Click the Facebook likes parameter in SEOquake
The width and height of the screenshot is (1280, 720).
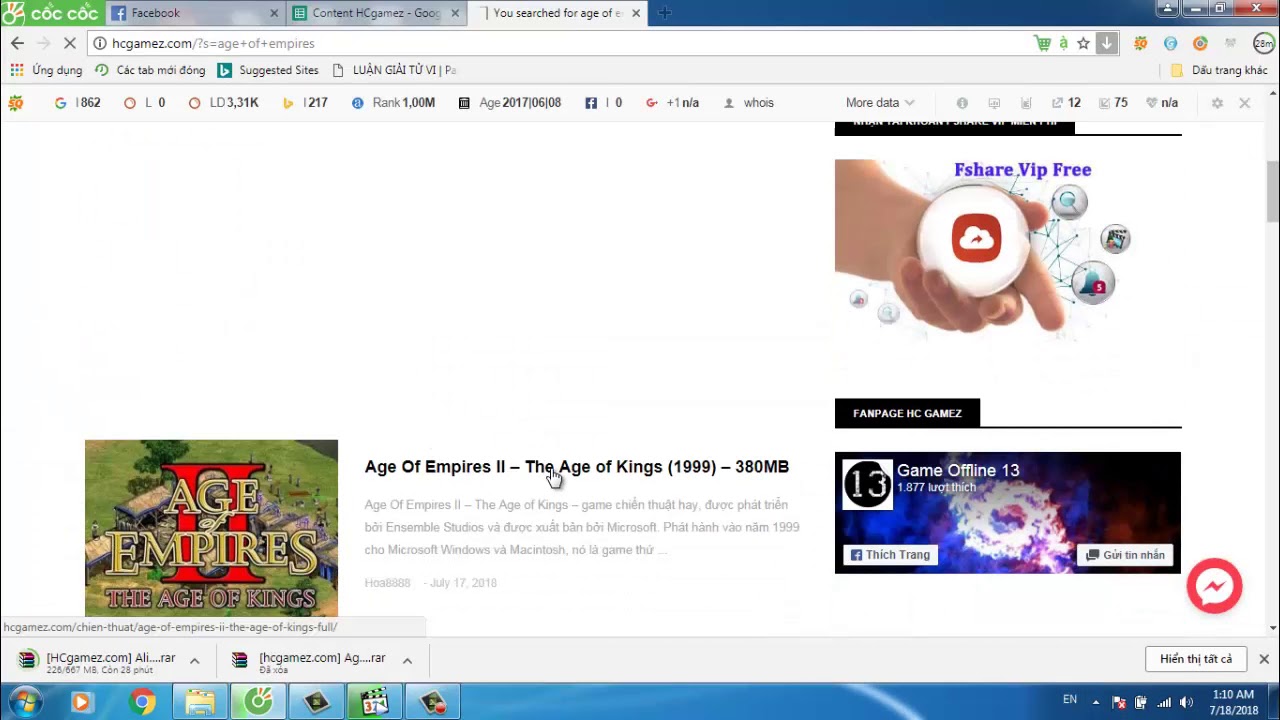[604, 103]
